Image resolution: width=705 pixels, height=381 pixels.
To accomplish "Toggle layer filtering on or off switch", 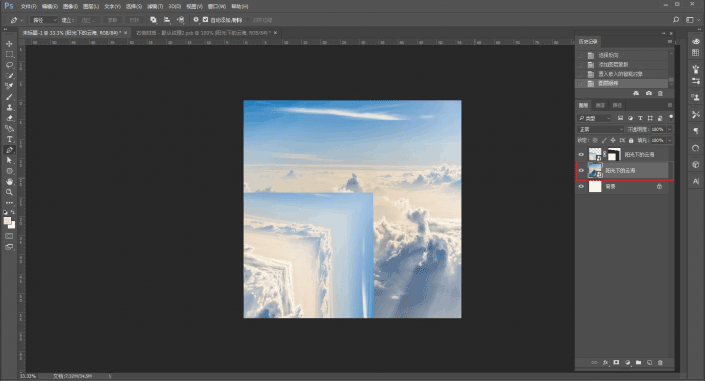I will coord(671,117).
